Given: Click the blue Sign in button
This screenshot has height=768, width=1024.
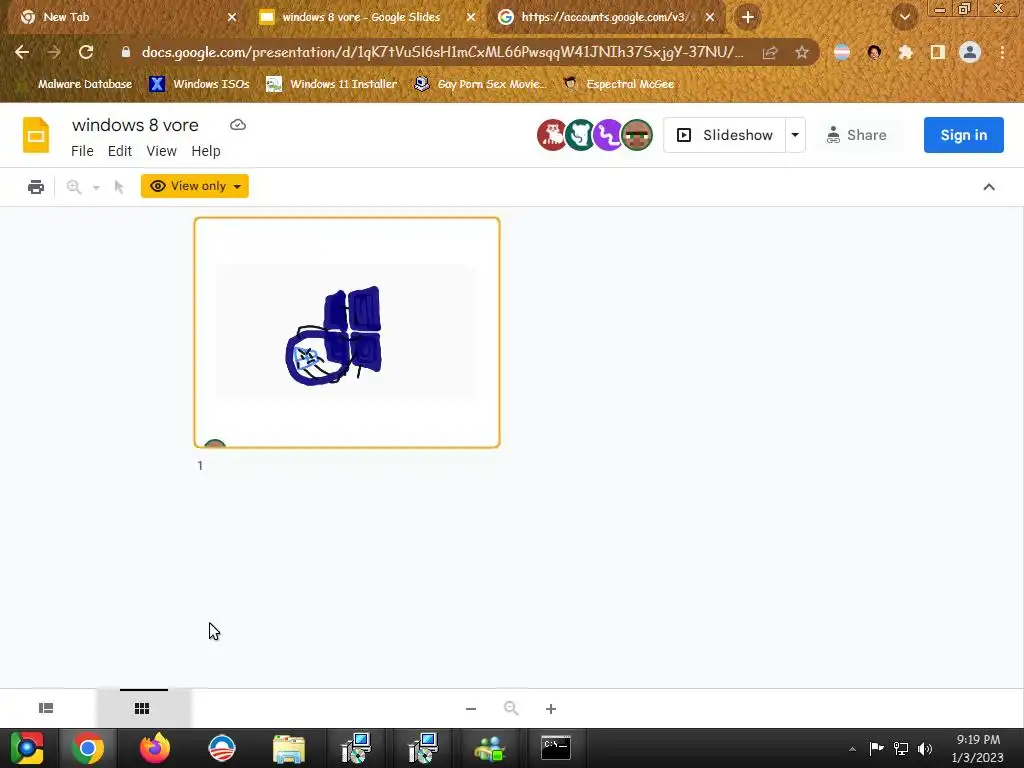Looking at the screenshot, I should pyautogui.click(x=963, y=135).
